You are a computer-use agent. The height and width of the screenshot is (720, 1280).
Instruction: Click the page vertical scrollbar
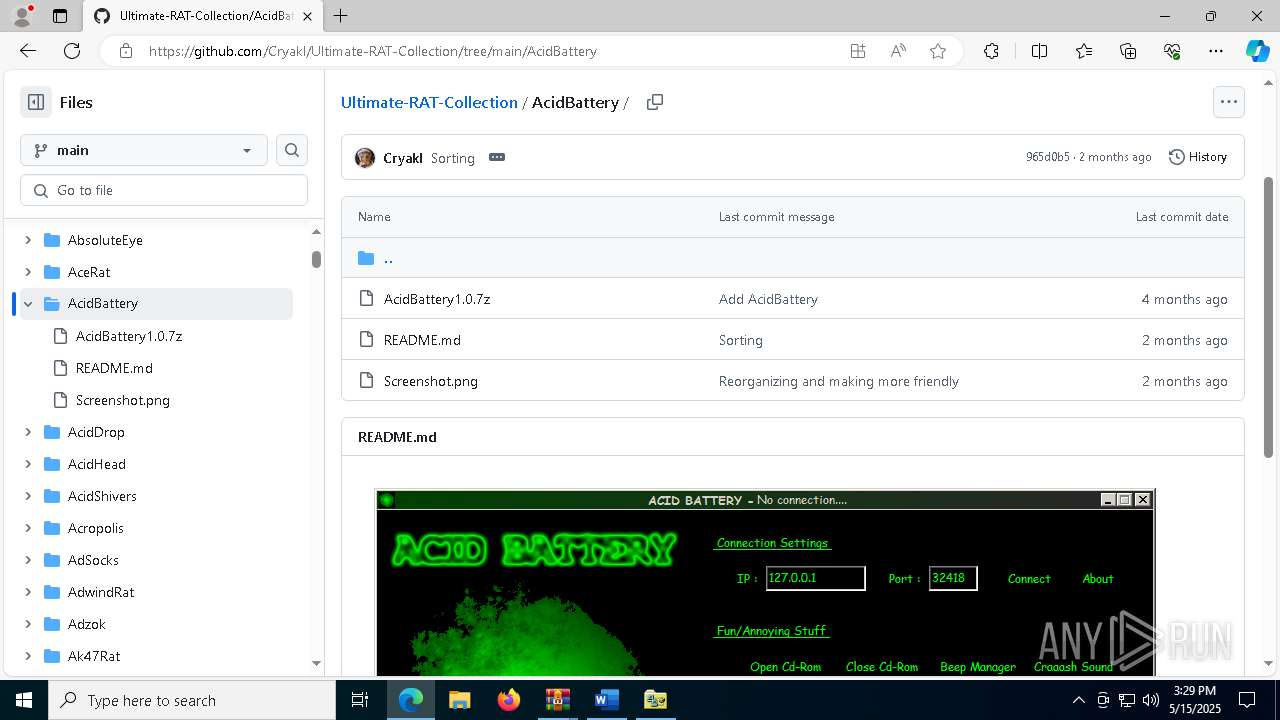coord(1269,317)
